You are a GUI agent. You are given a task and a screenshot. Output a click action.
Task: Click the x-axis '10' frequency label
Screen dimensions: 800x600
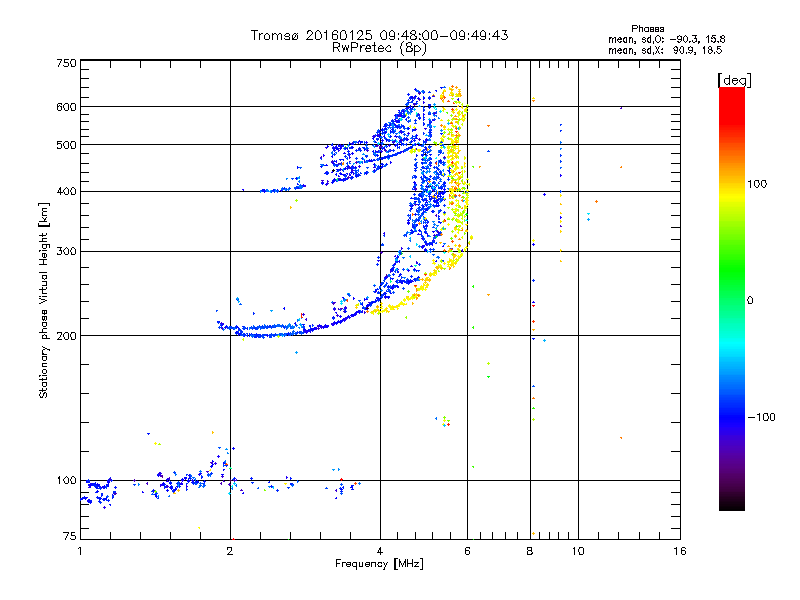click(x=578, y=551)
